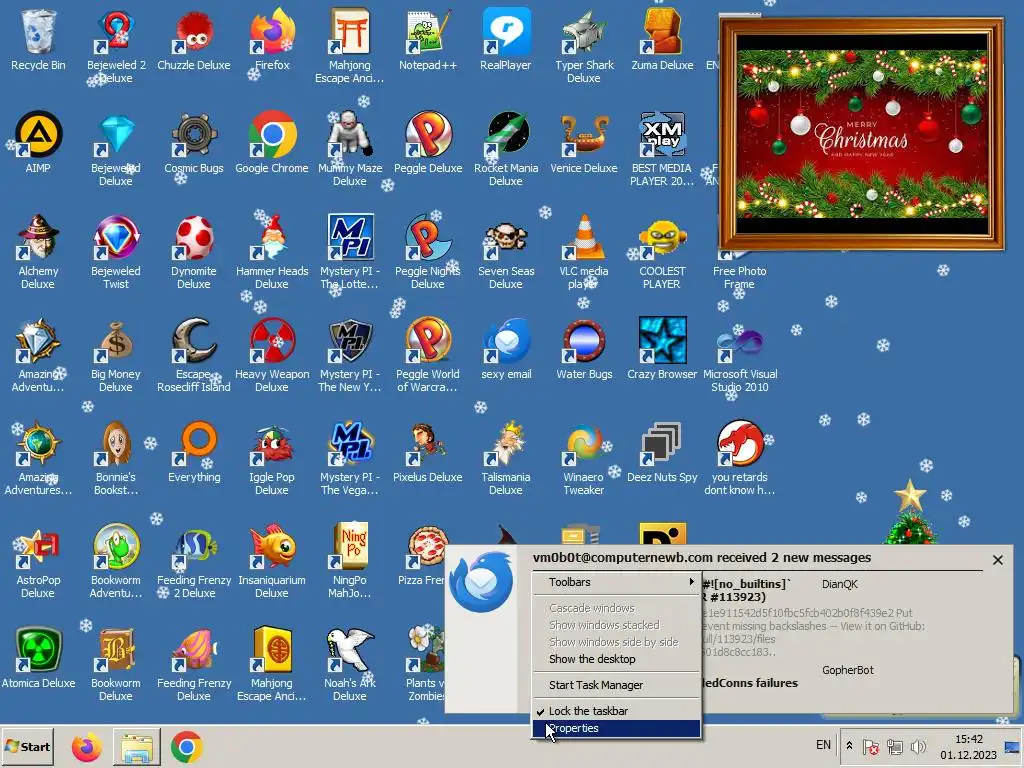1024x768 pixels.
Task: Select the Escape Rosecliff Island icon
Action: tap(193, 357)
